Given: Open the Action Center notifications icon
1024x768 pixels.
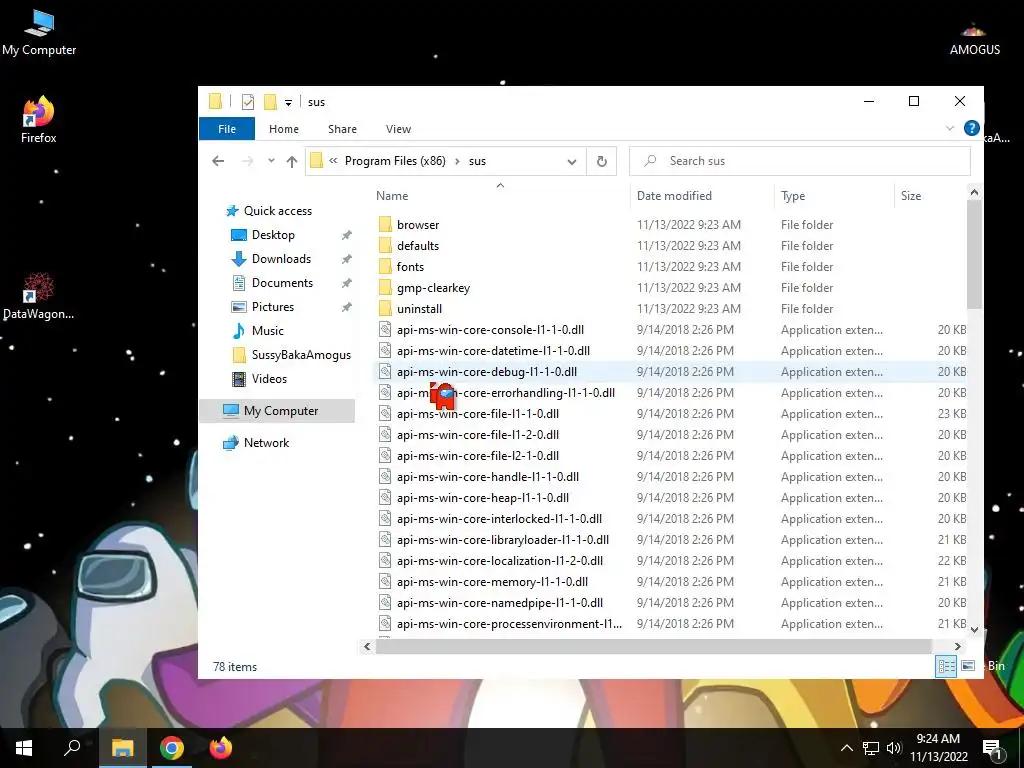Looking at the screenshot, I should pos(992,748).
